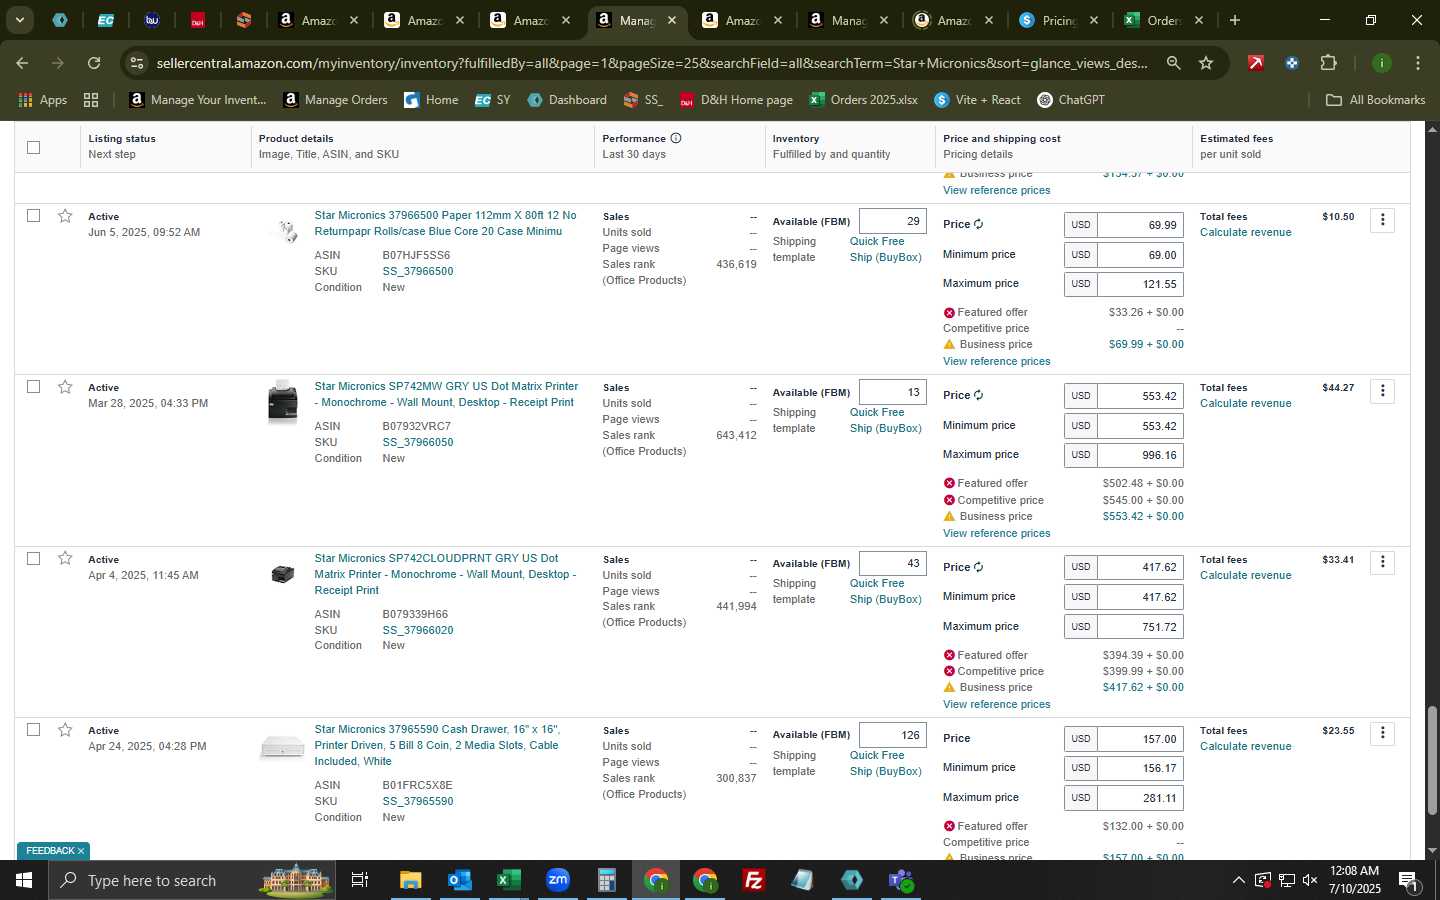Favorite the SP742MW printer listing star
This screenshot has height=900, width=1440.
[x=65, y=387]
